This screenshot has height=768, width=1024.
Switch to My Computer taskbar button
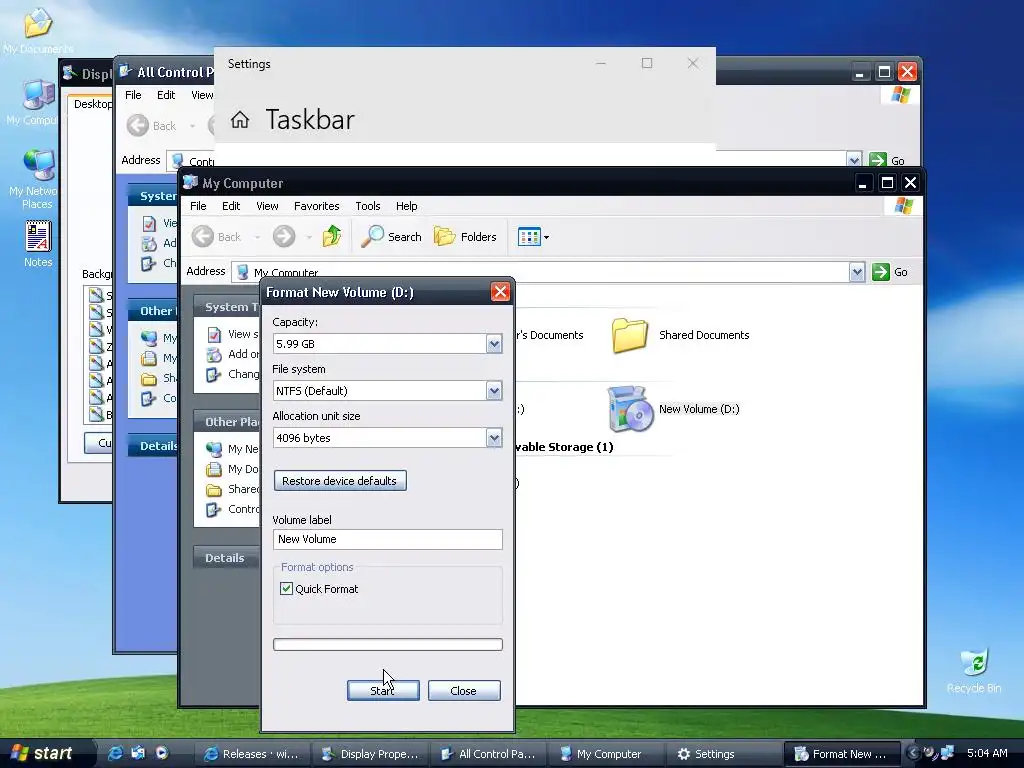click(x=606, y=754)
